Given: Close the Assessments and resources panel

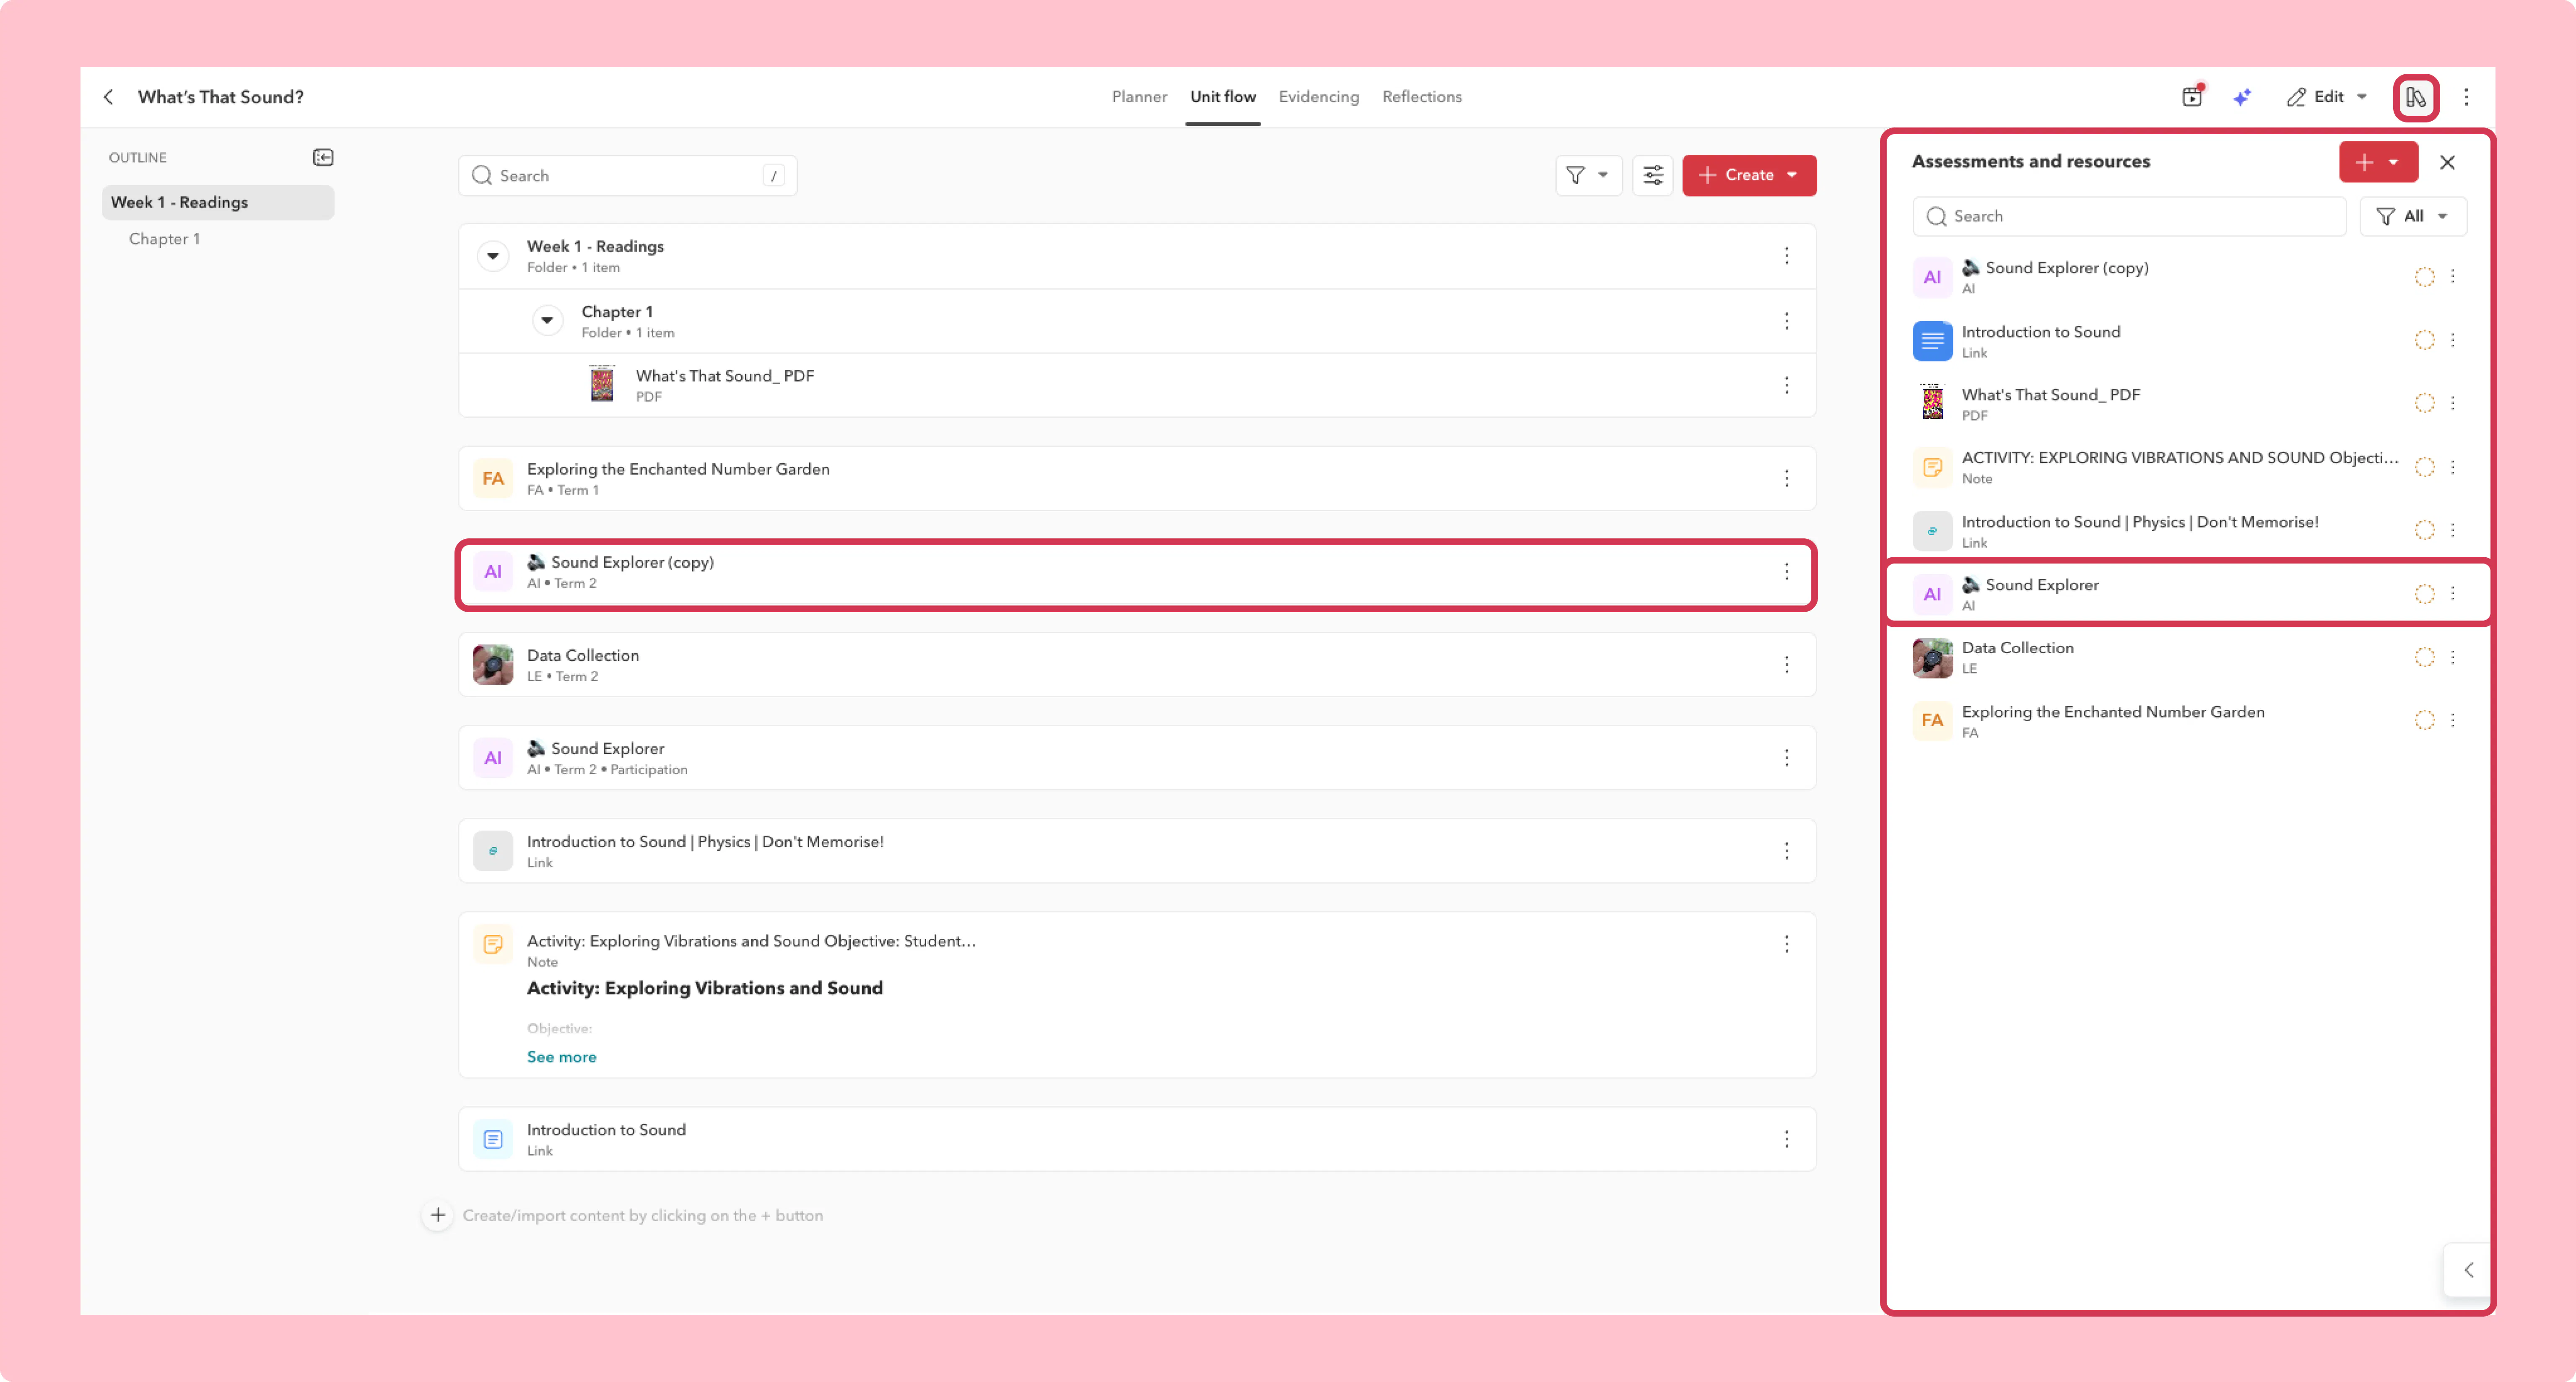Looking at the screenshot, I should (x=2447, y=162).
